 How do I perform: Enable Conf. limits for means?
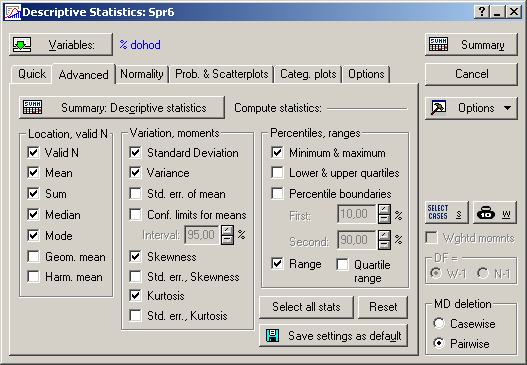[x=135, y=214]
